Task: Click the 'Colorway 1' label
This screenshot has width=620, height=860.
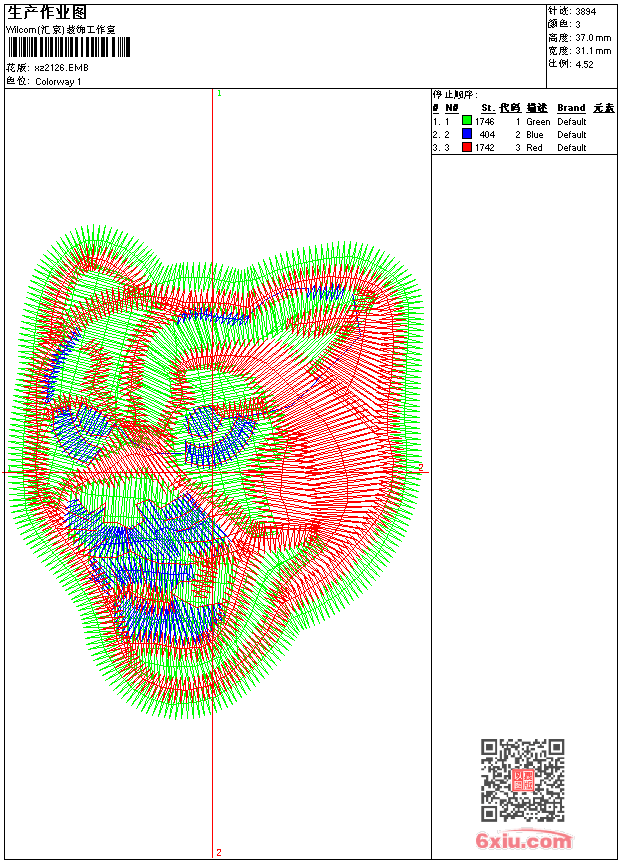Action: pos(58,82)
